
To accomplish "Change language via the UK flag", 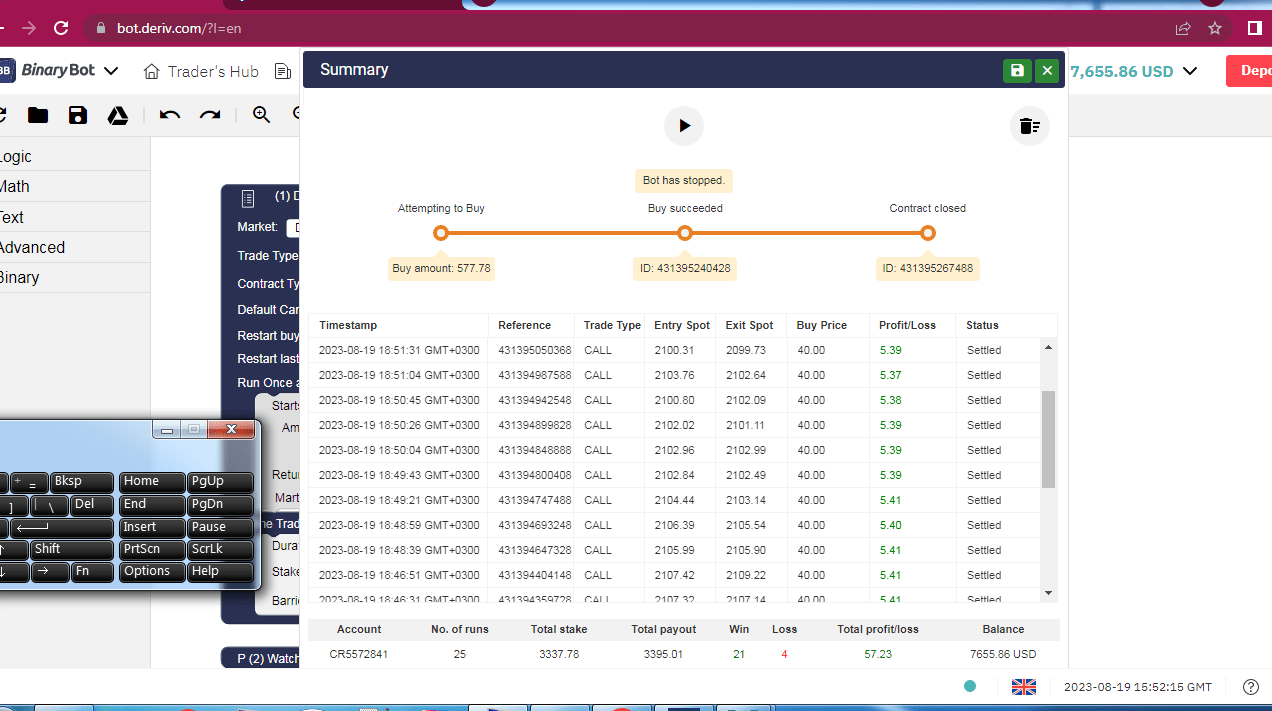I will [x=1023, y=687].
